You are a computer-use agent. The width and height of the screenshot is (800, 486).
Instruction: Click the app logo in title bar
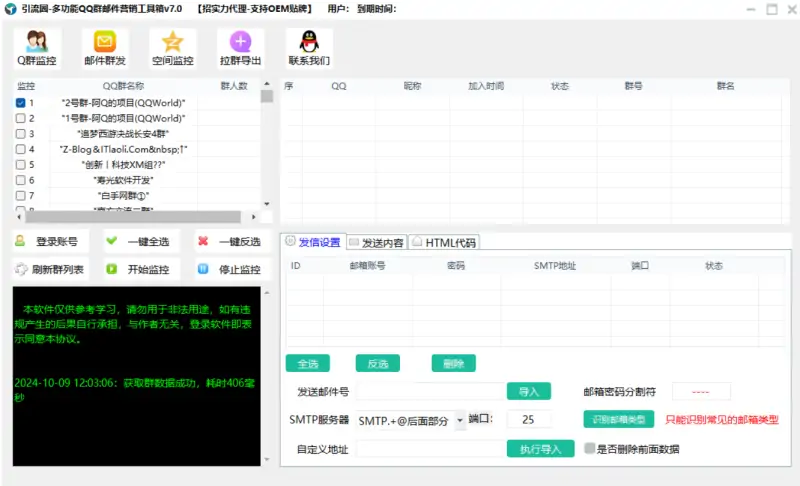pyautogui.click(x=10, y=9)
